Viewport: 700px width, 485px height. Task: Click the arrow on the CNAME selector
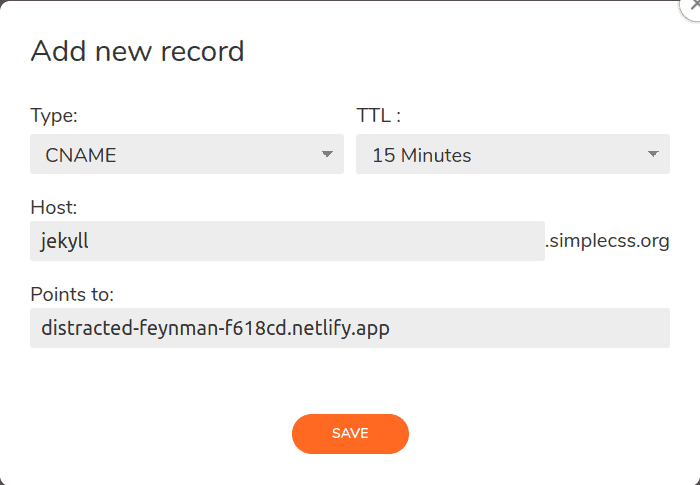(327, 154)
